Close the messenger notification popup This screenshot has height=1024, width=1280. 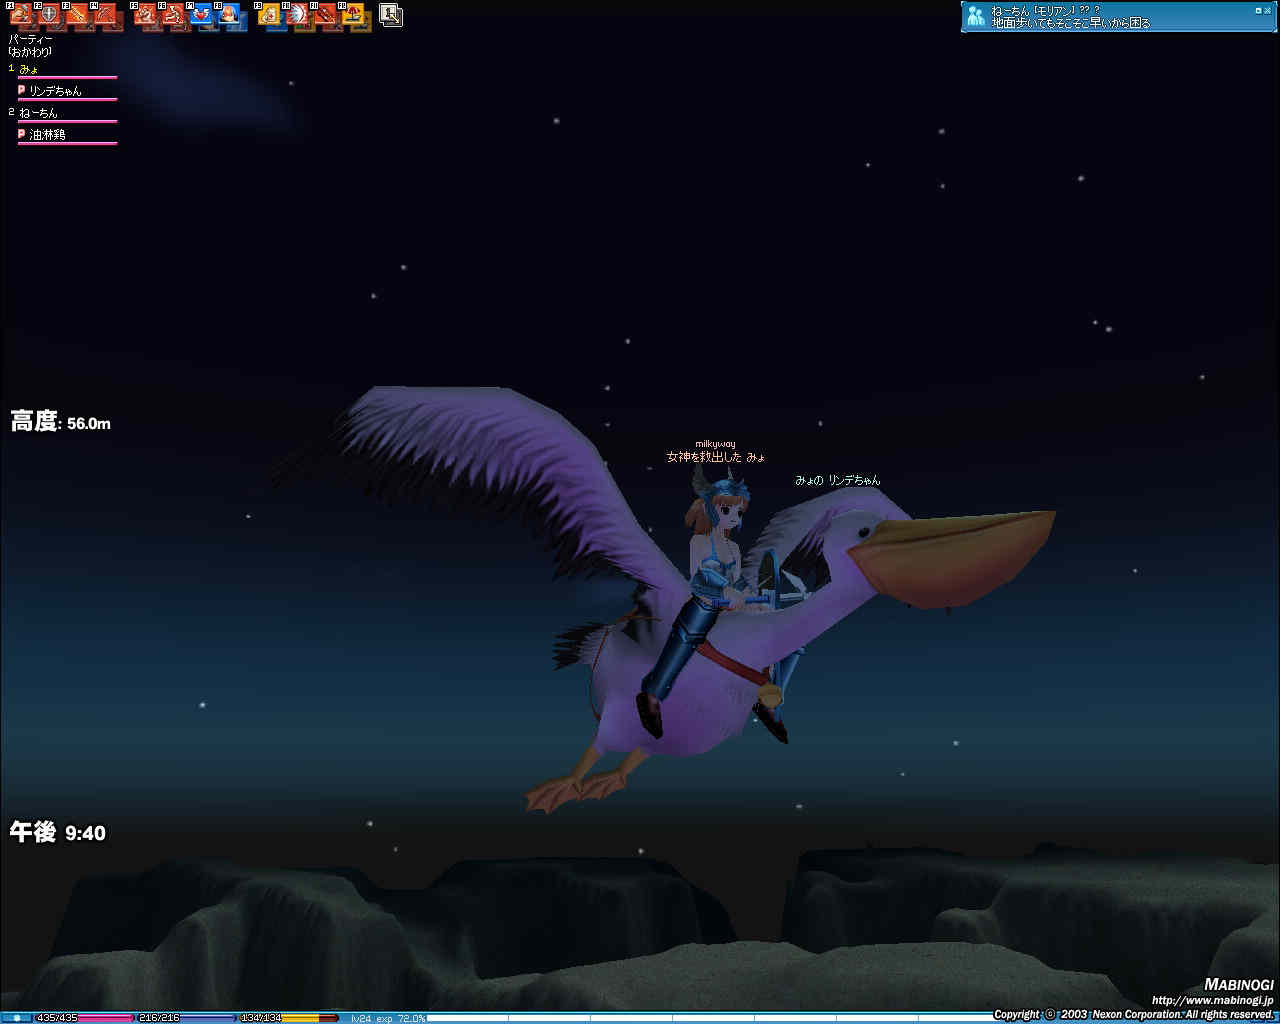coord(1270,11)
